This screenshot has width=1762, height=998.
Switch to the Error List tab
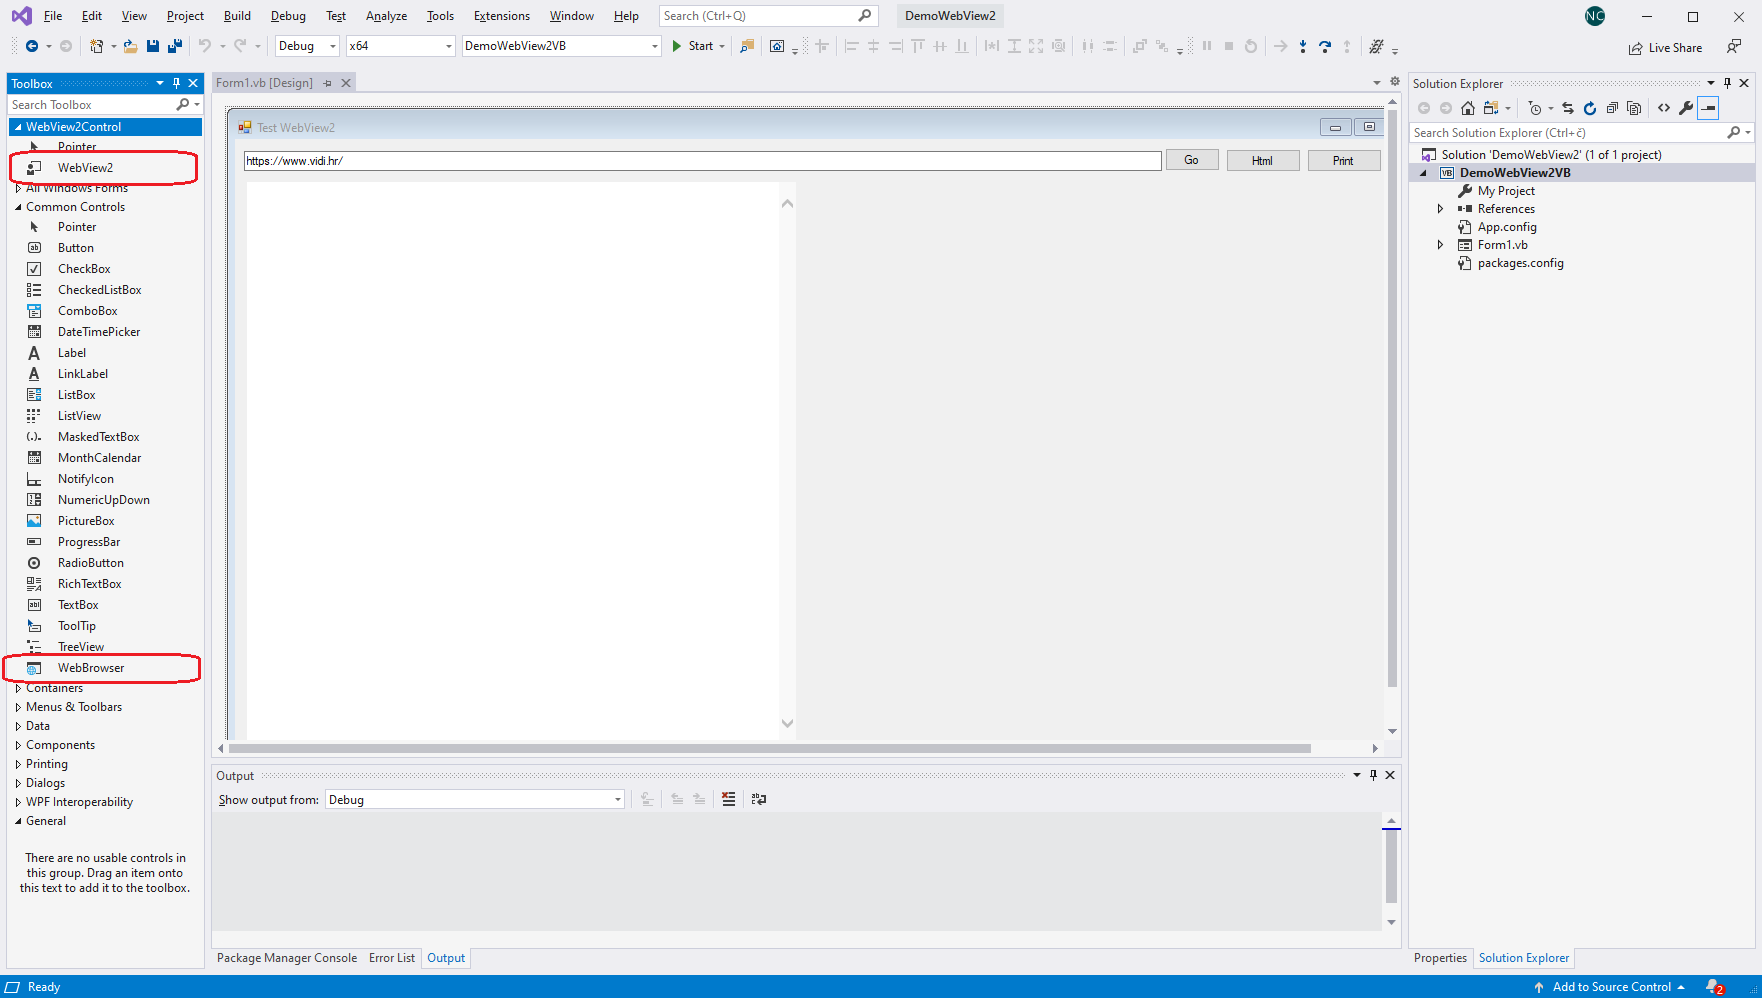pos(391,958)
